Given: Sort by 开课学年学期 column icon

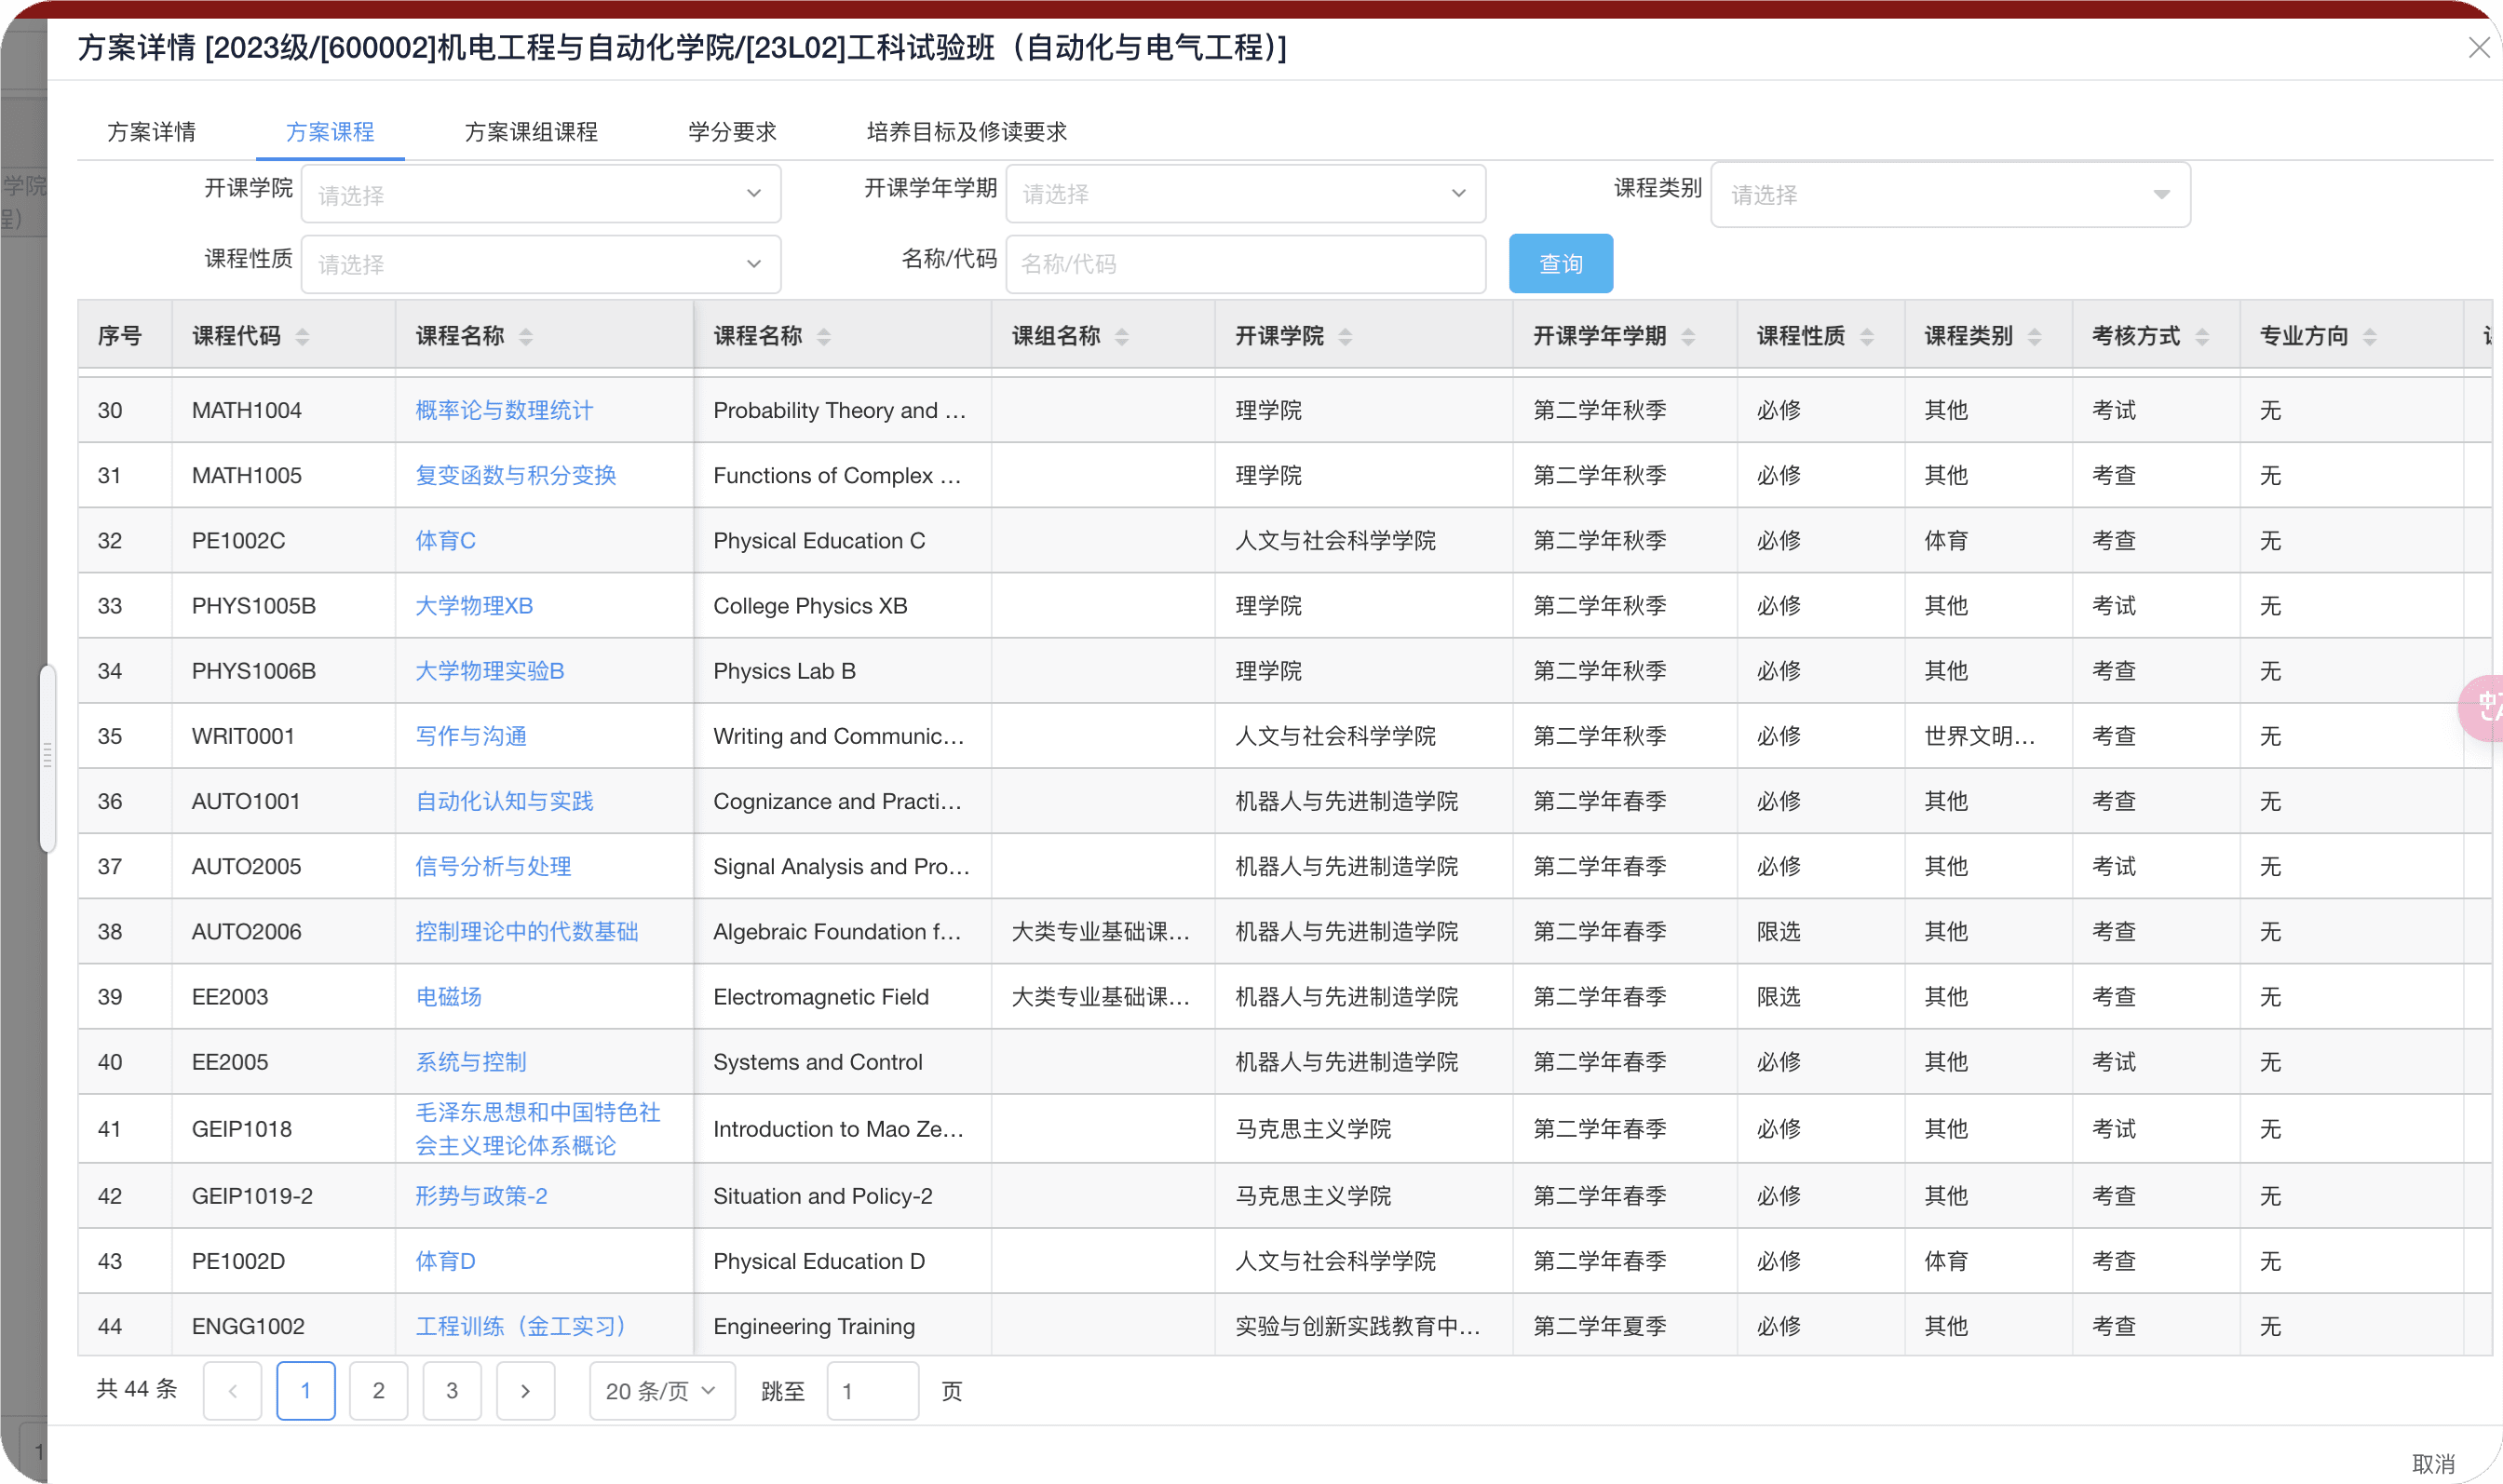Looking at the screenshot, I should tap(1688, 337).
